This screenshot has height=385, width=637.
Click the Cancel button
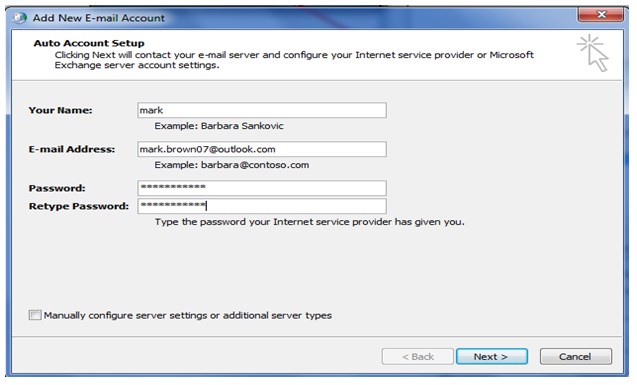tap(575, 356)
